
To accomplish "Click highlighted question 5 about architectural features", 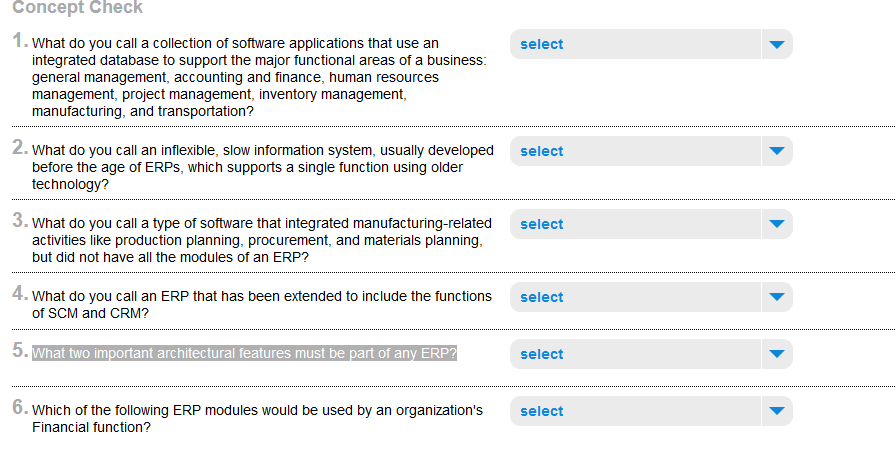I will (x=245, y=353).
